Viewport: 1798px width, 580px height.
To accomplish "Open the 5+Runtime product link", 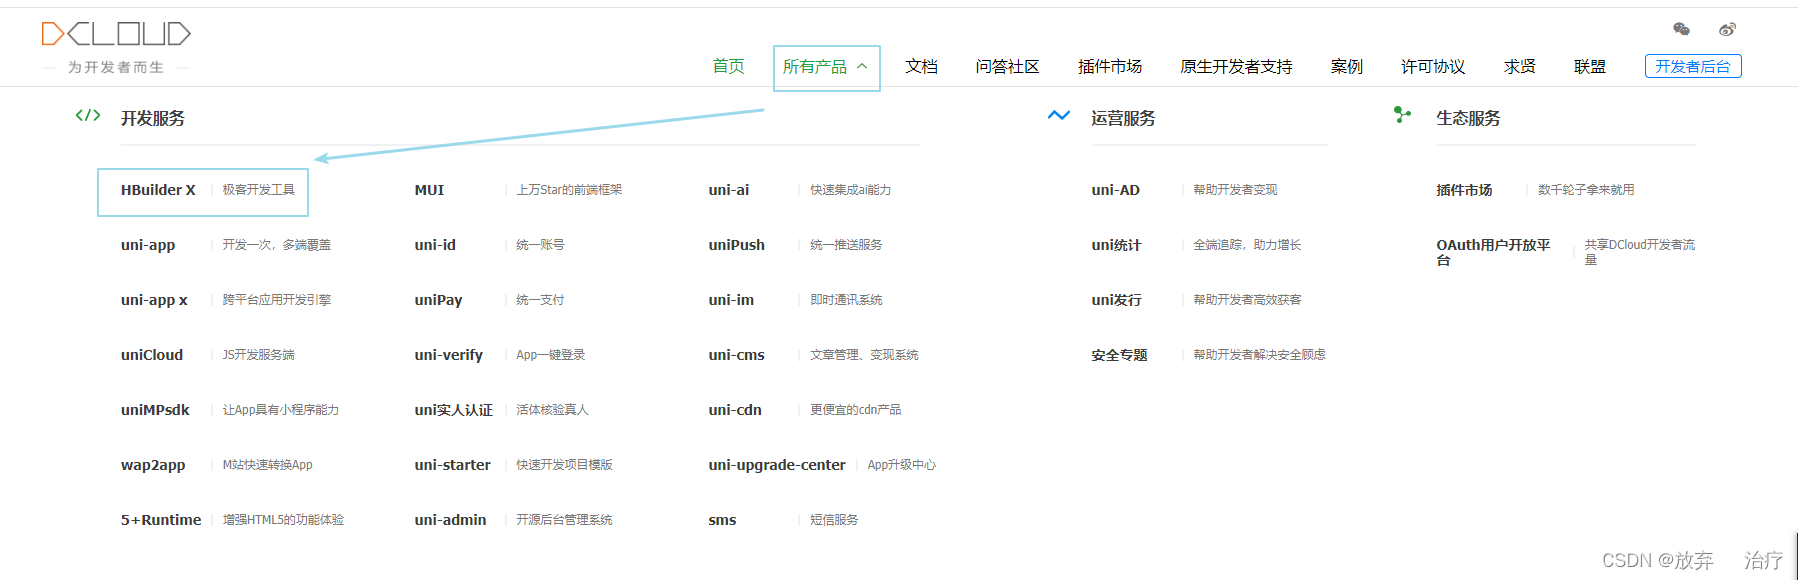I will pos(161,520).
